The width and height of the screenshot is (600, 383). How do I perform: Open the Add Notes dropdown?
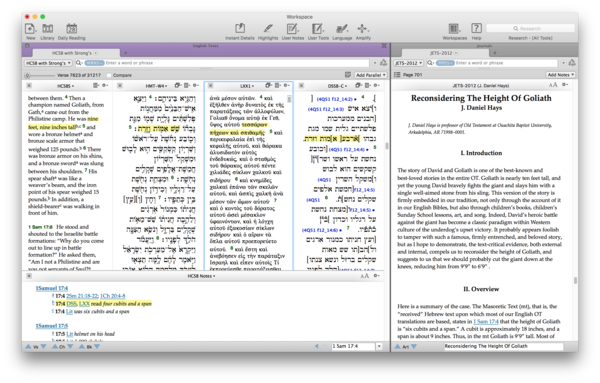[x=560, y=75]
